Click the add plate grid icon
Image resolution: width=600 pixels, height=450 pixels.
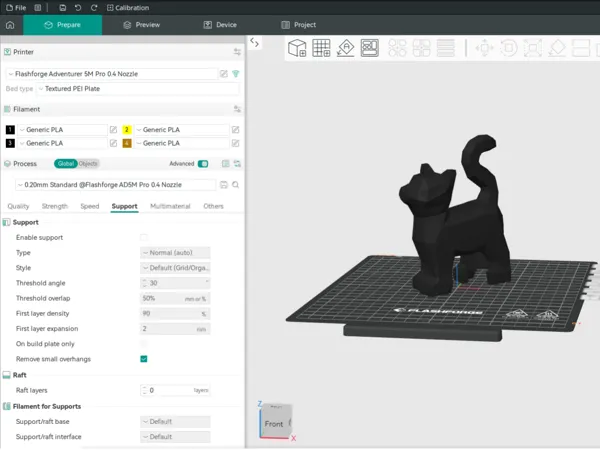click(321, 48)
